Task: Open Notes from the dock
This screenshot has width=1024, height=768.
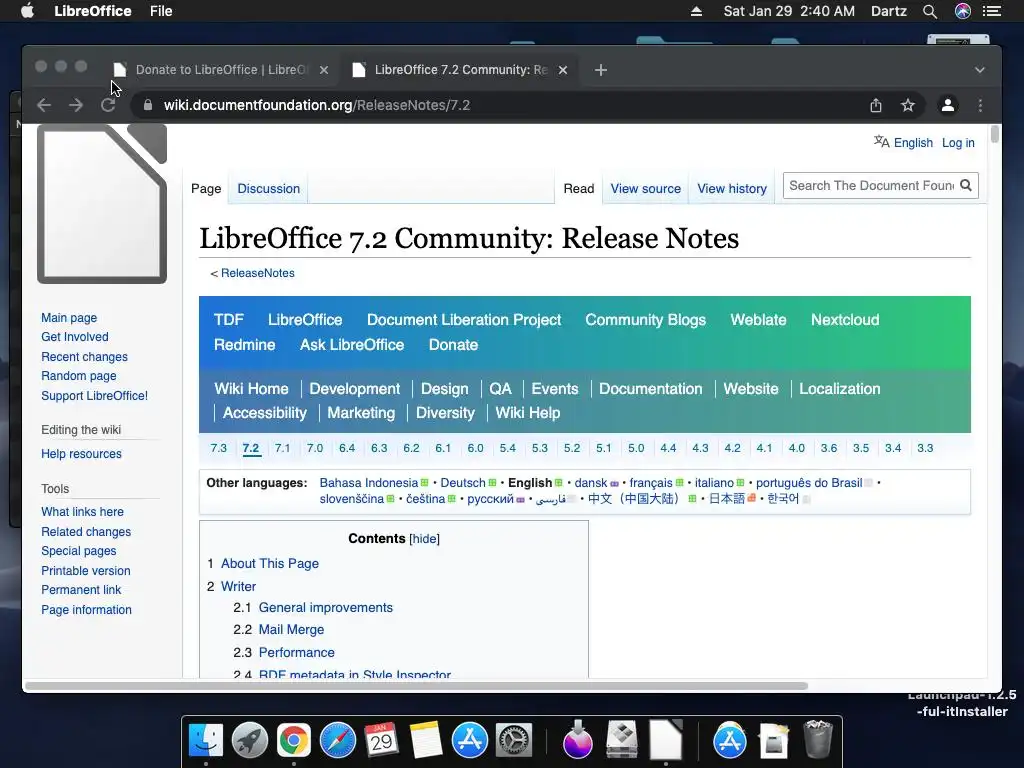Action: tap(426, 740)
